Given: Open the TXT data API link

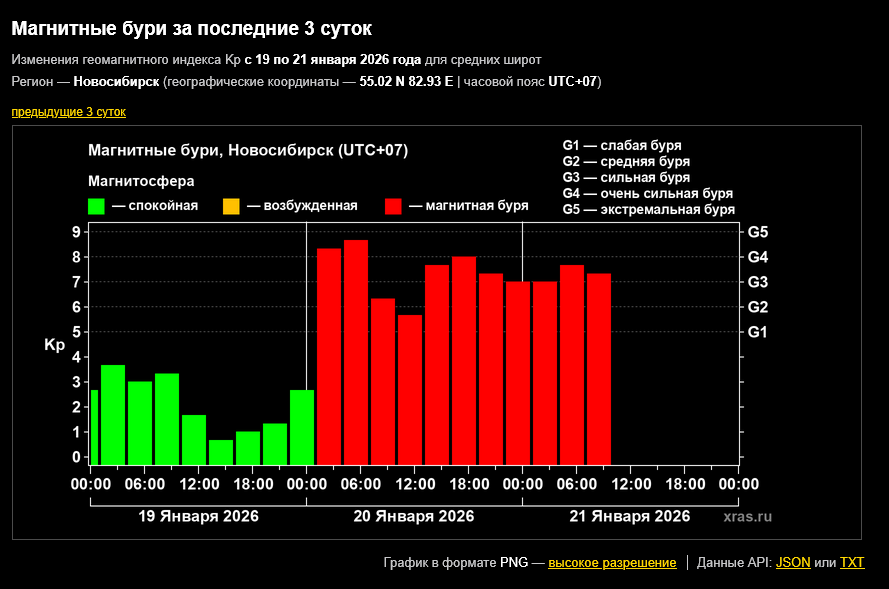Looking at the screenshot, I should point(852,563).
